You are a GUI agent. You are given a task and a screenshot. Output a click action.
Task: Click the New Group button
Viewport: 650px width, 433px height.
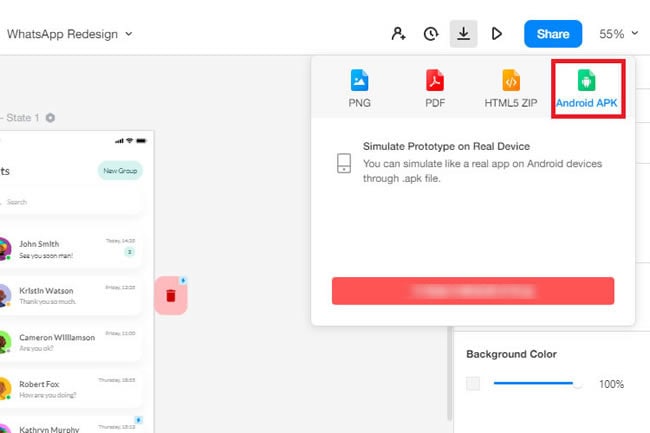coord(120,171)
